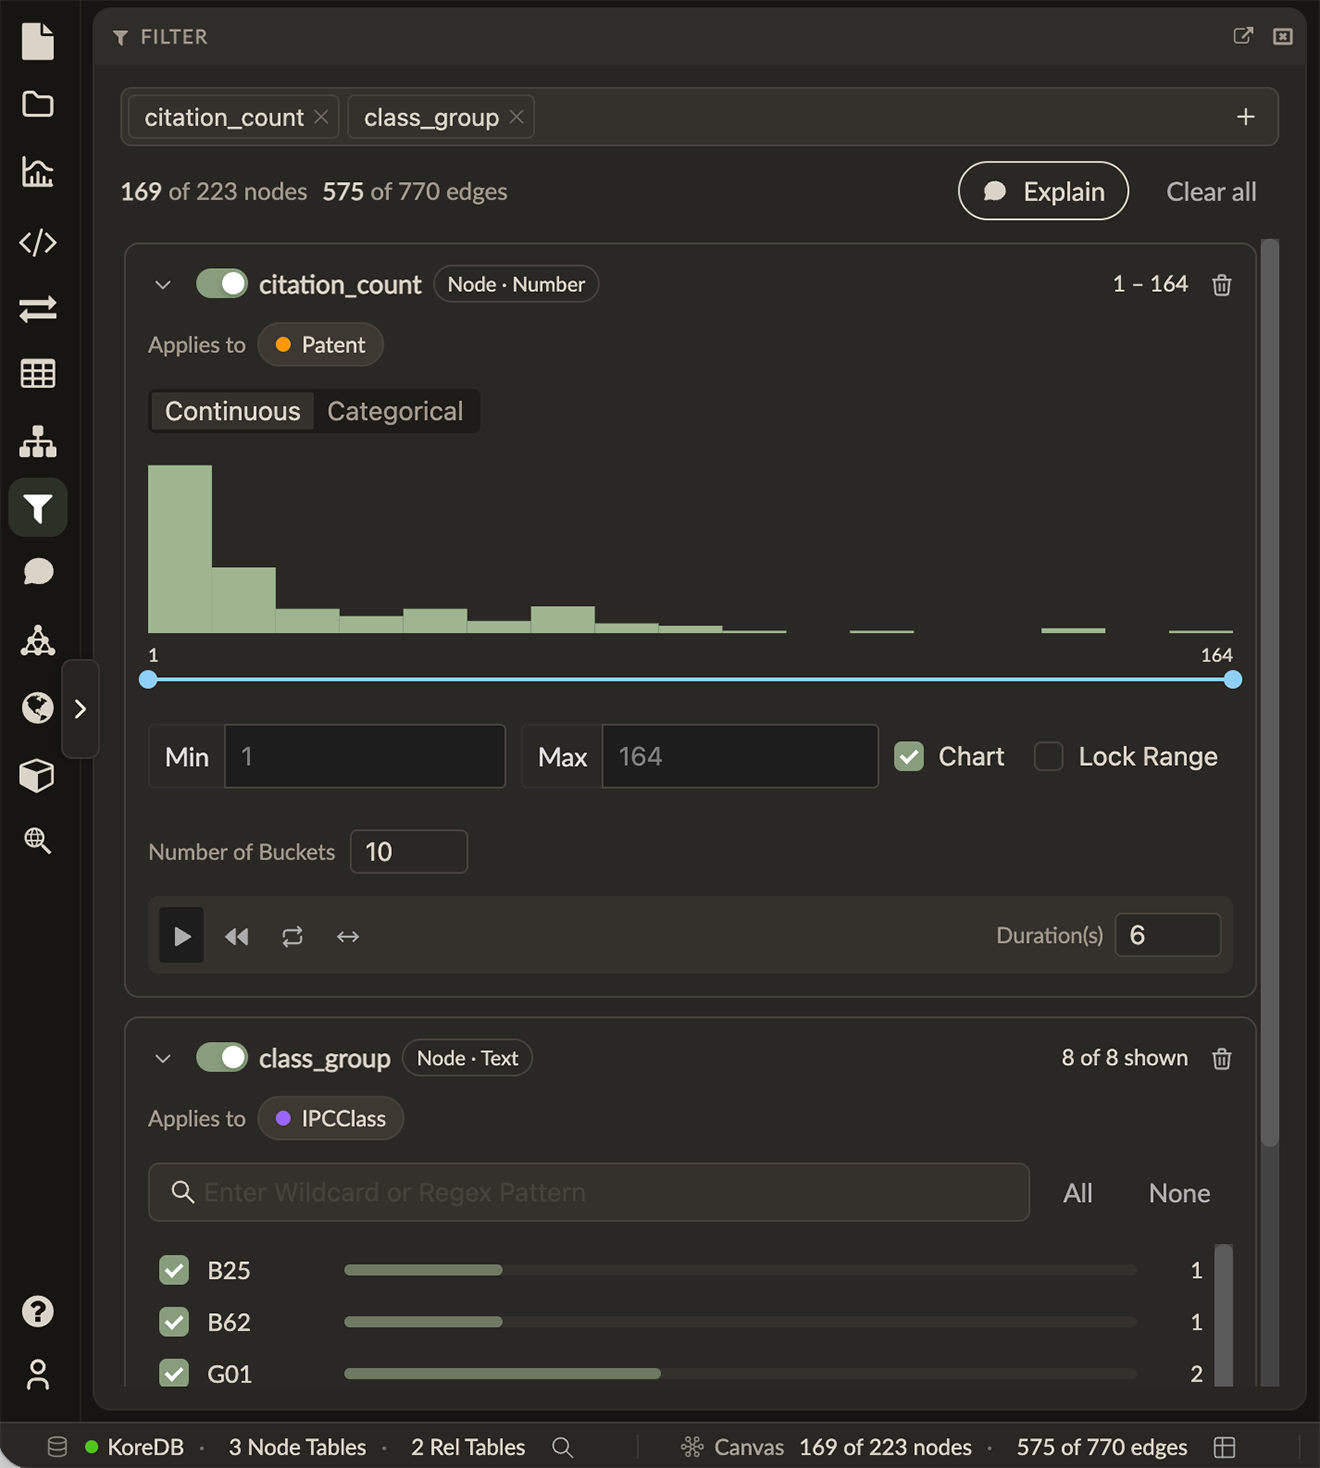Click the Number of Buckets field
The width and height of the screenshot is (1320, 1468).
[409, 851]
